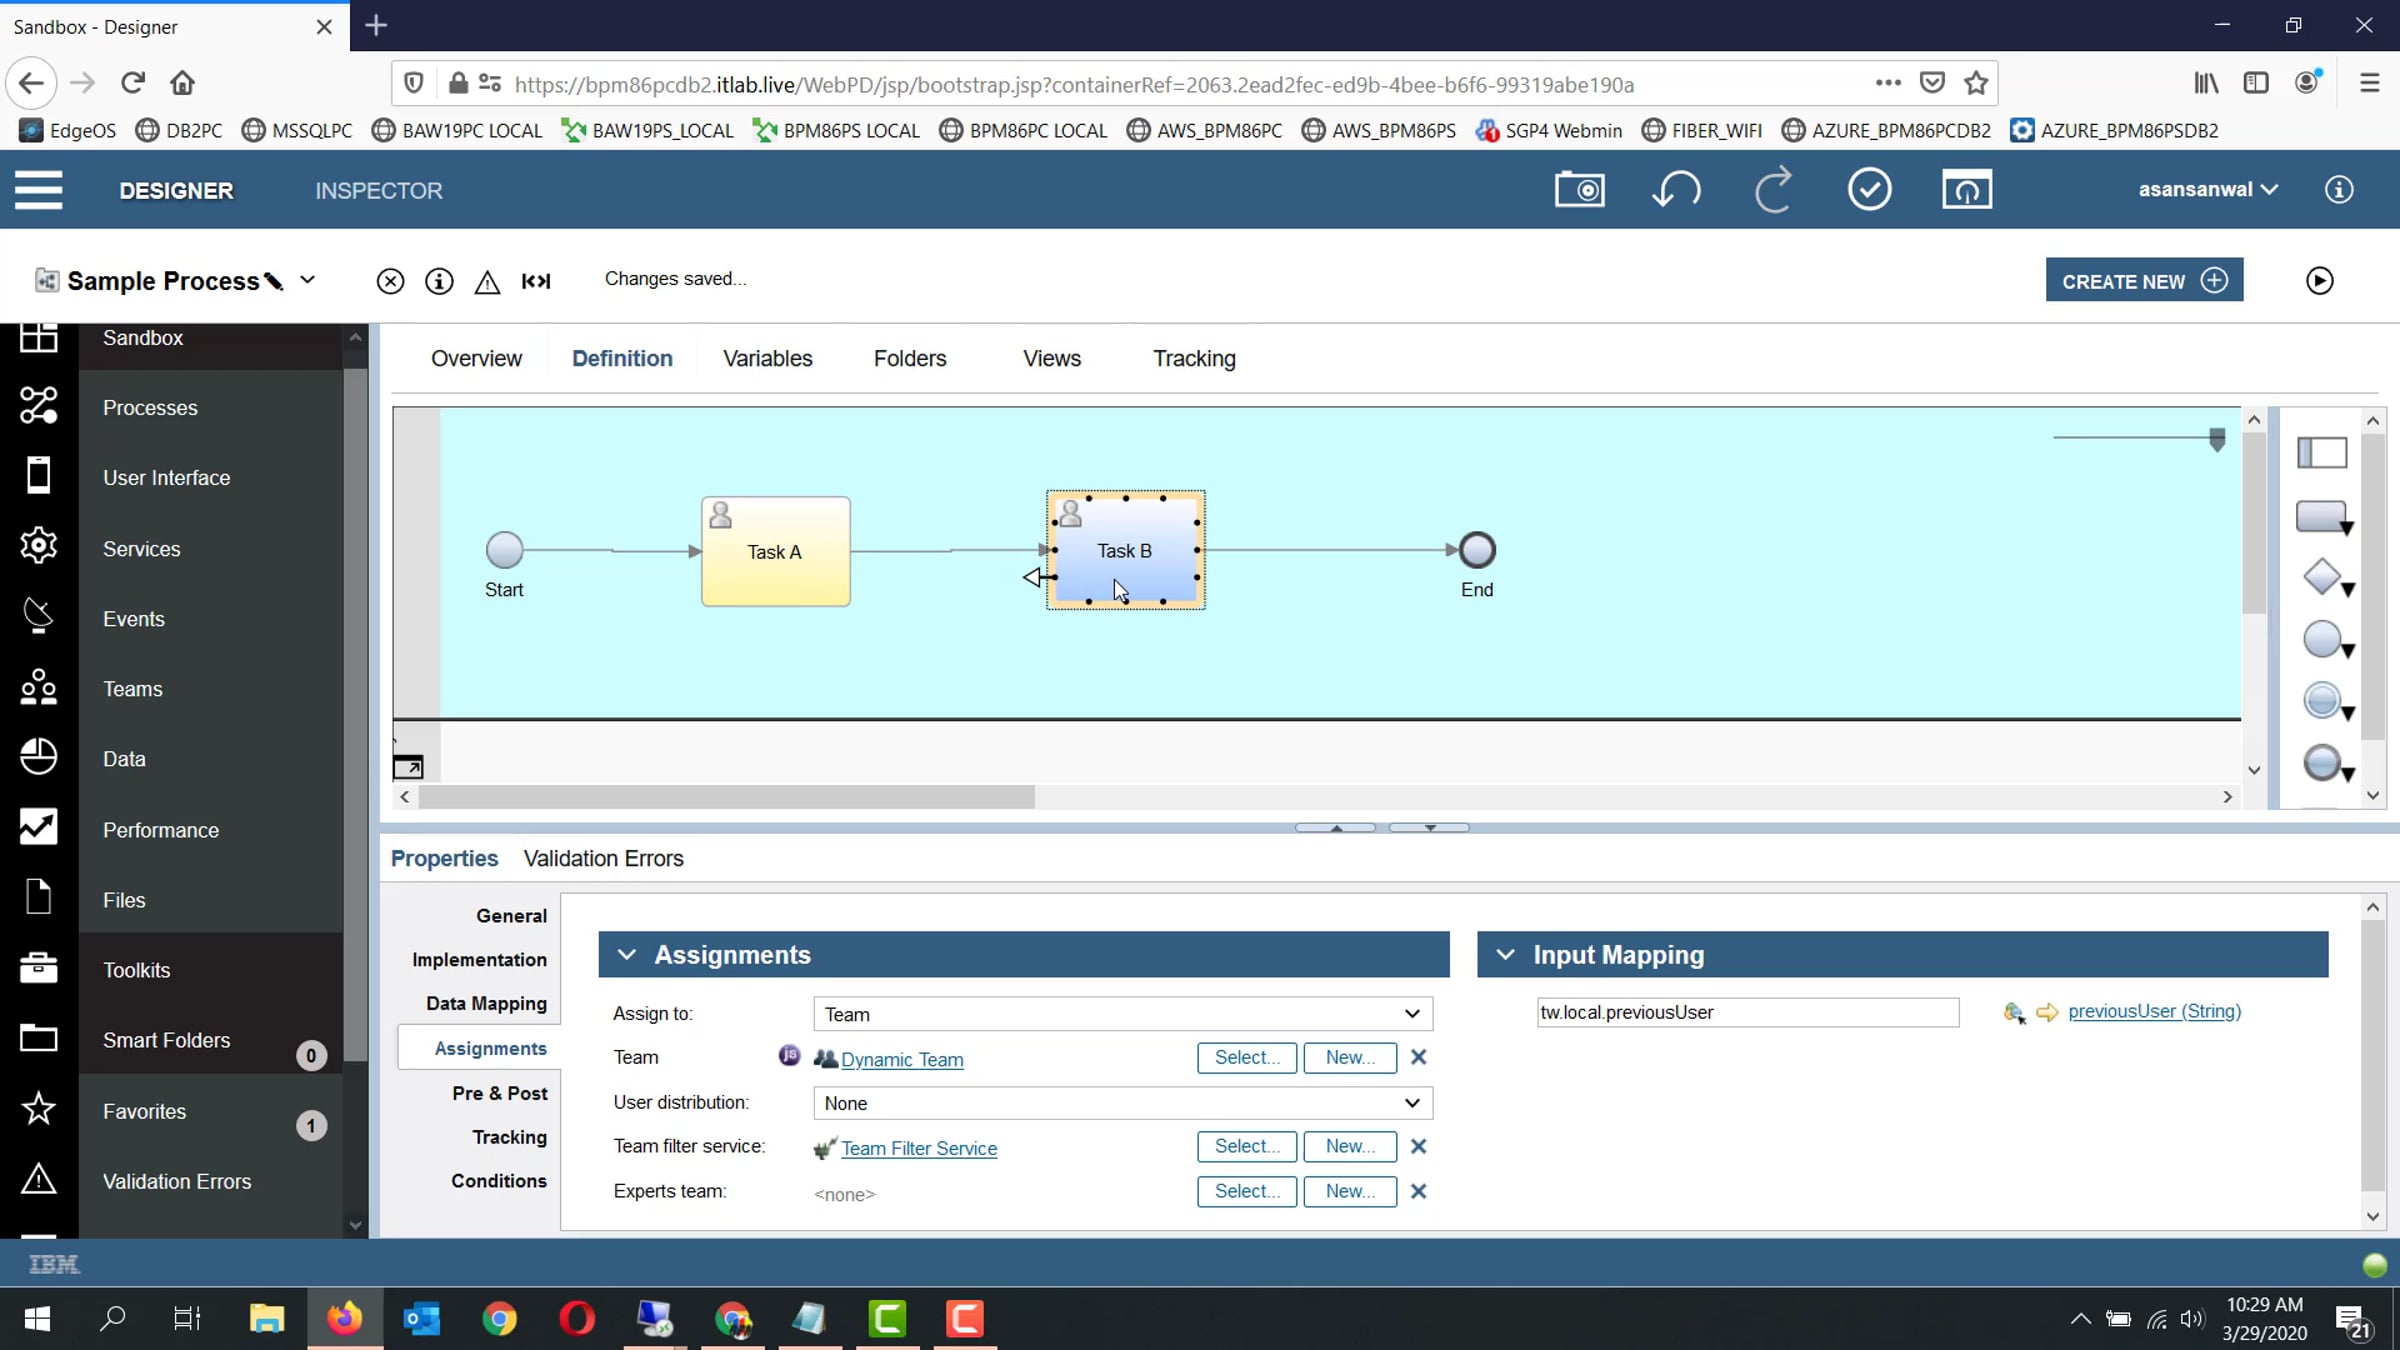Open the User distribution dropdown
Screen dimensions: 2400x1350
[x=1122, y=1102]
